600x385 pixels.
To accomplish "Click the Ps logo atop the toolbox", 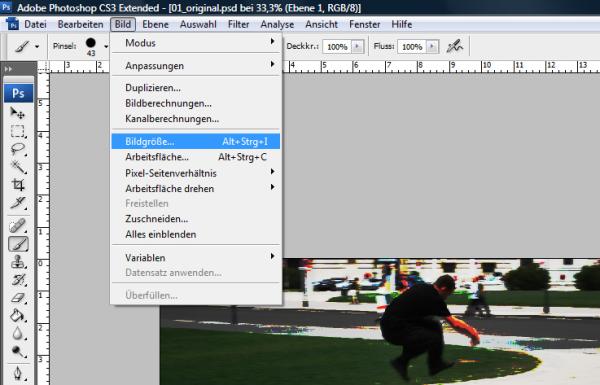I will pyautogui.click(x=18, y=93).
